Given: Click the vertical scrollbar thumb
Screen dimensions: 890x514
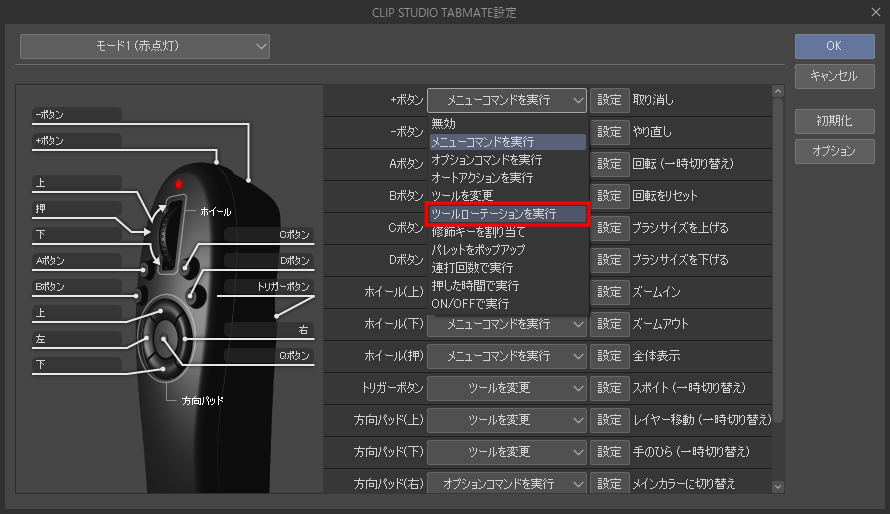Looking at the screenshot, I should [778, 260].
